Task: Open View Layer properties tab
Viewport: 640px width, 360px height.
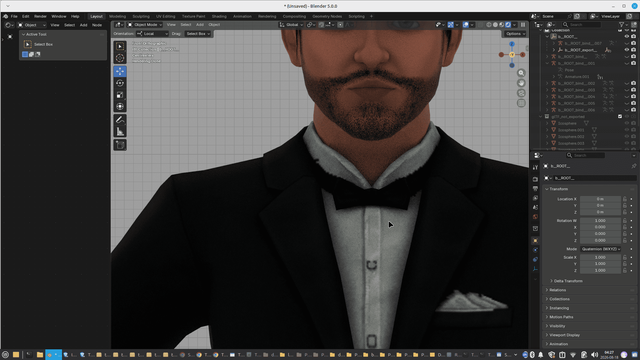Action: point(536,198)
